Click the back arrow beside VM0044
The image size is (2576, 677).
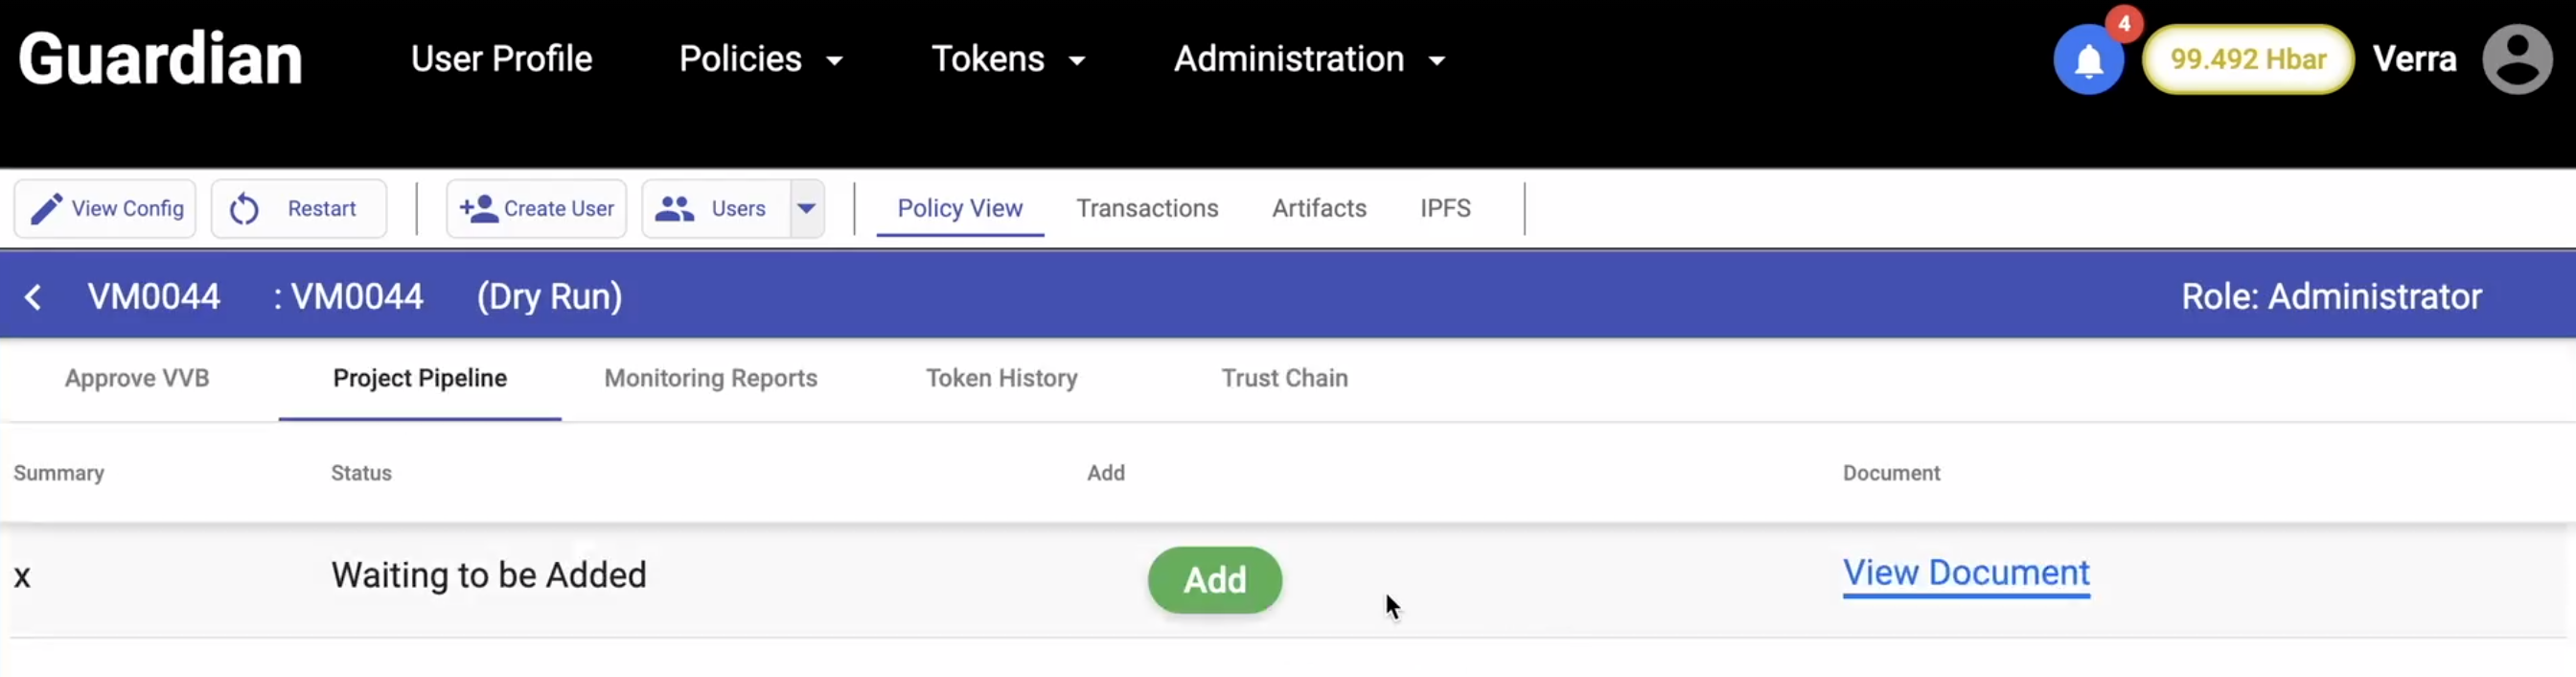tap(33, 297)
